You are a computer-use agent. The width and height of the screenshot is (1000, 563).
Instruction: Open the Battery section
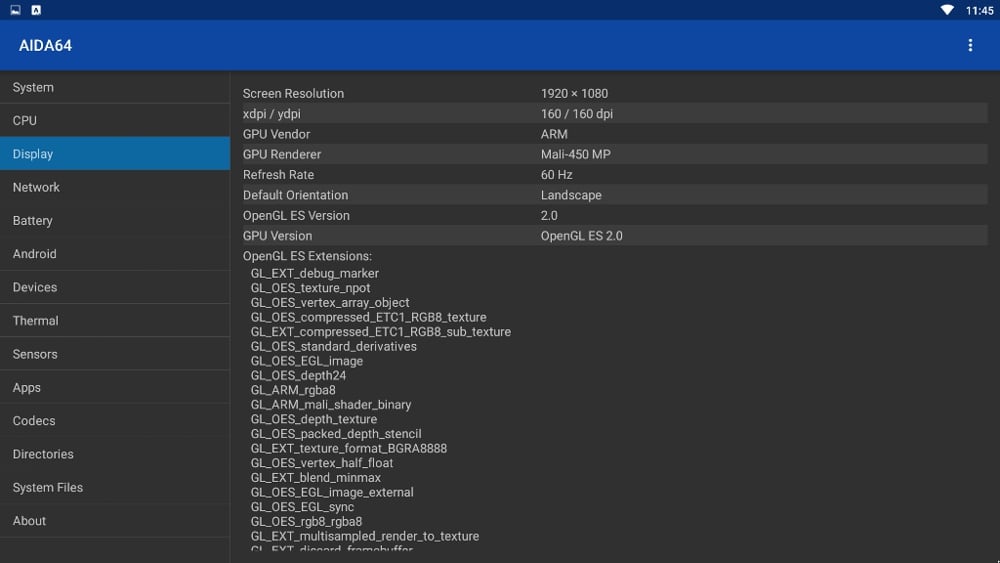coord(115,221)
